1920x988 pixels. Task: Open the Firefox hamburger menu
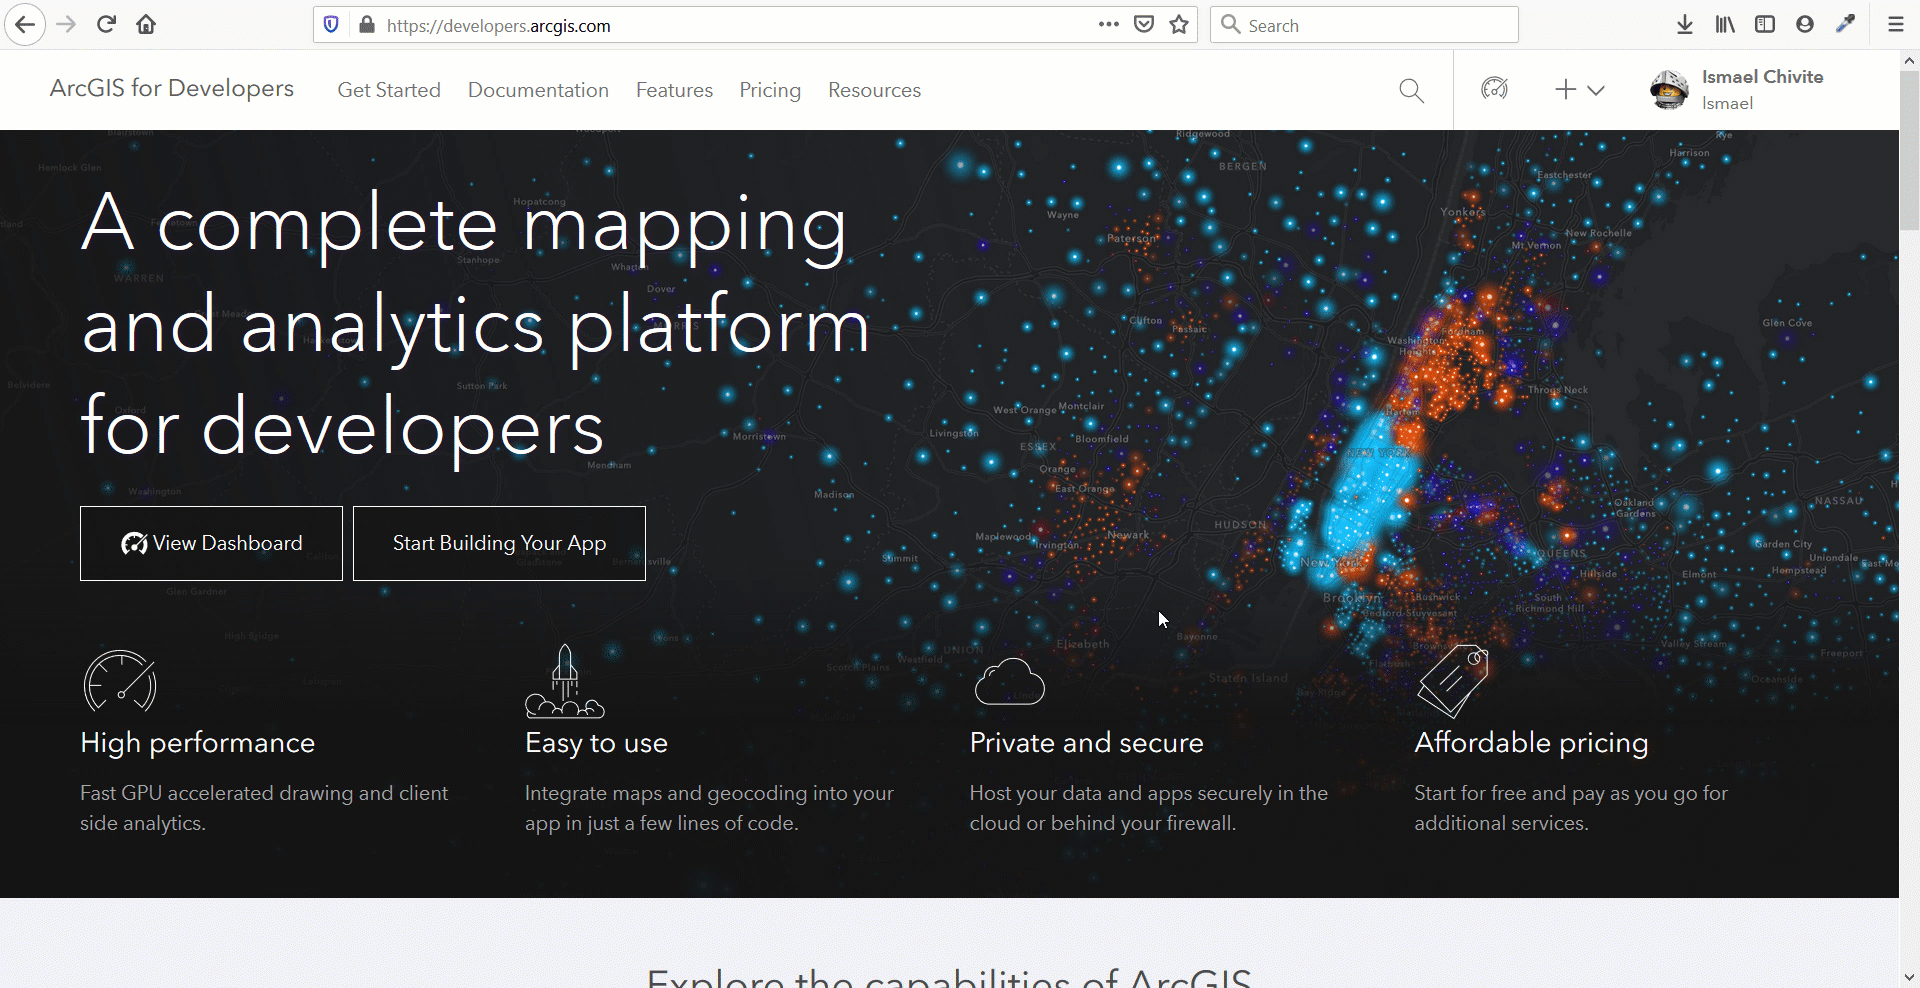1895,25
